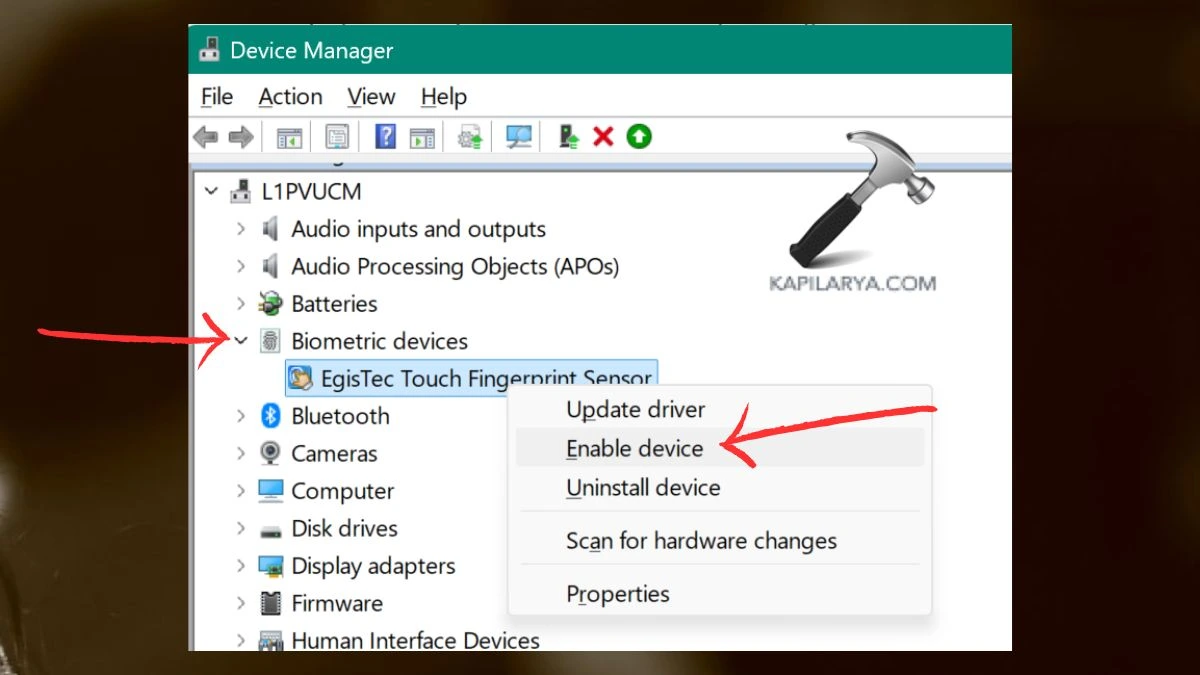Viewport: 1200px width, 675px height.
Task: Click the monitor-with-magnifier scan toolbar icon
Action: [x=518, y=137]
